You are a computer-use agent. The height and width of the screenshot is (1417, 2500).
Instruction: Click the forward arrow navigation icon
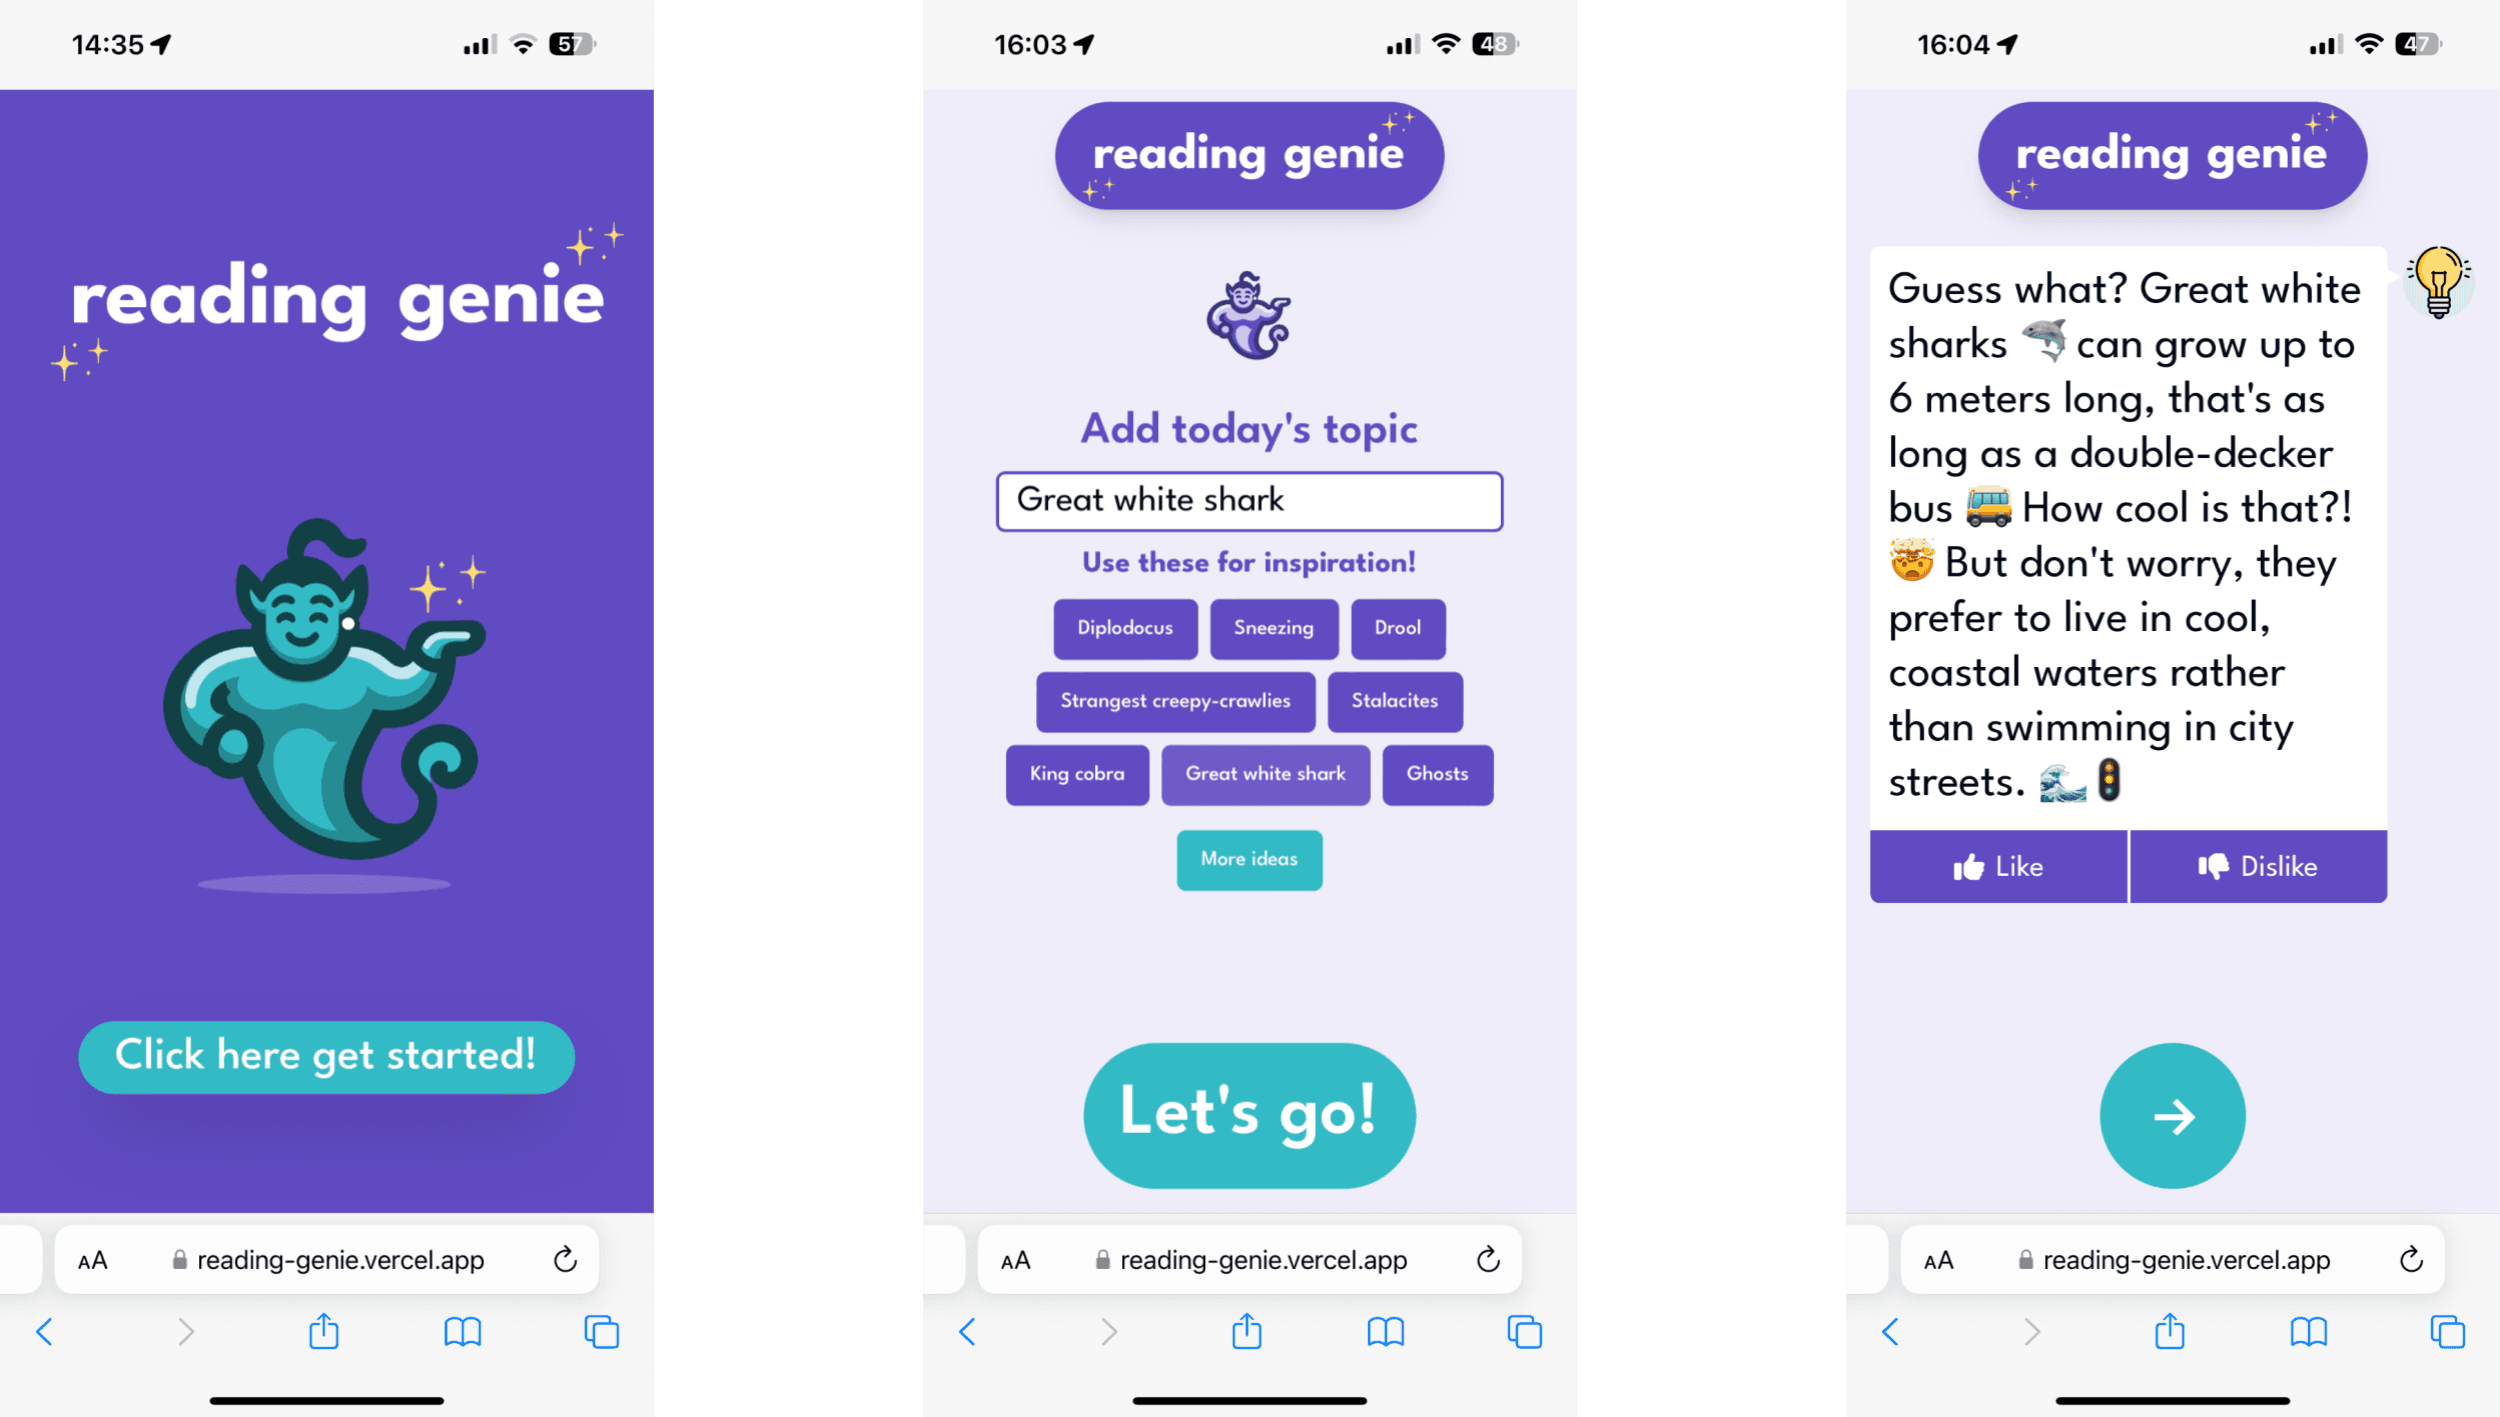(x=2172, y=1116)
